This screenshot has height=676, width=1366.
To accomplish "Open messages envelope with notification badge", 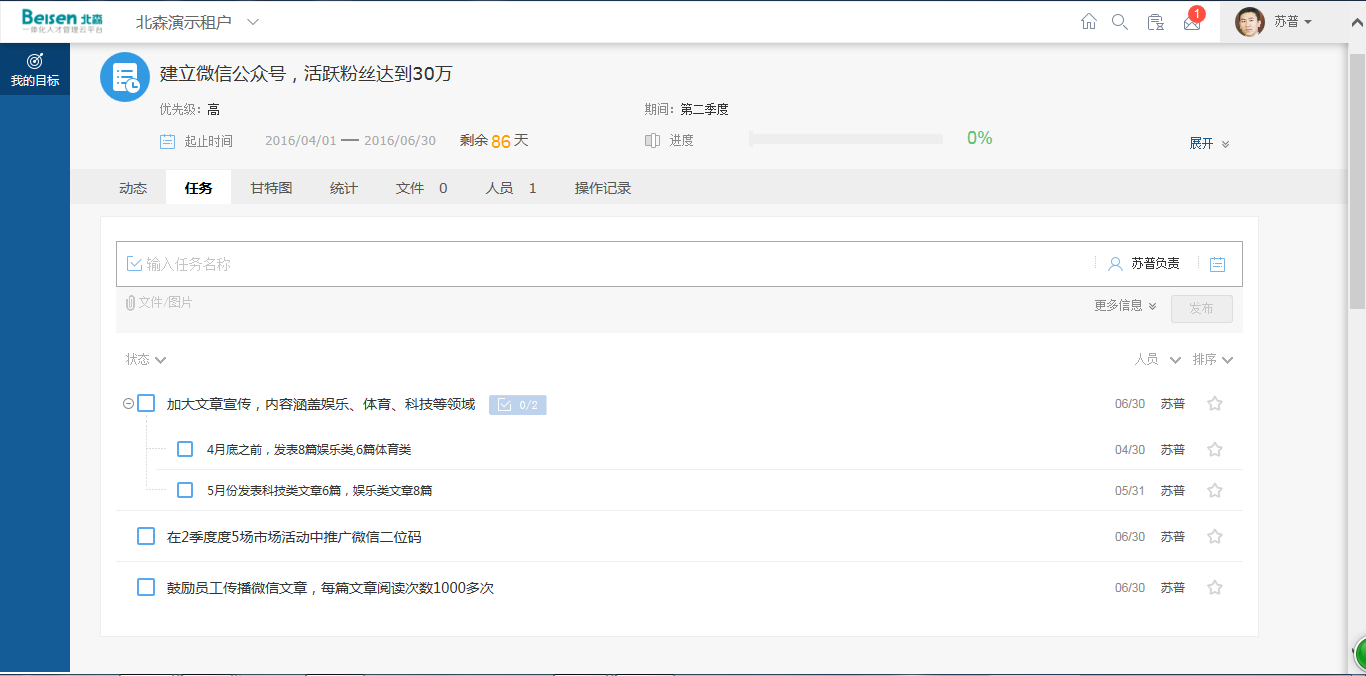I will pos(1192,23).
